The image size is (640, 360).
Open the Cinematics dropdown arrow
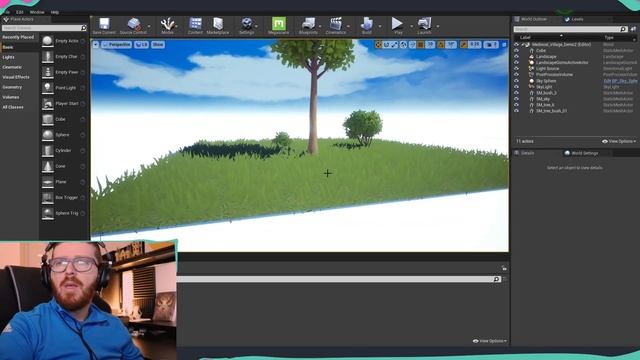coord(348,27)
